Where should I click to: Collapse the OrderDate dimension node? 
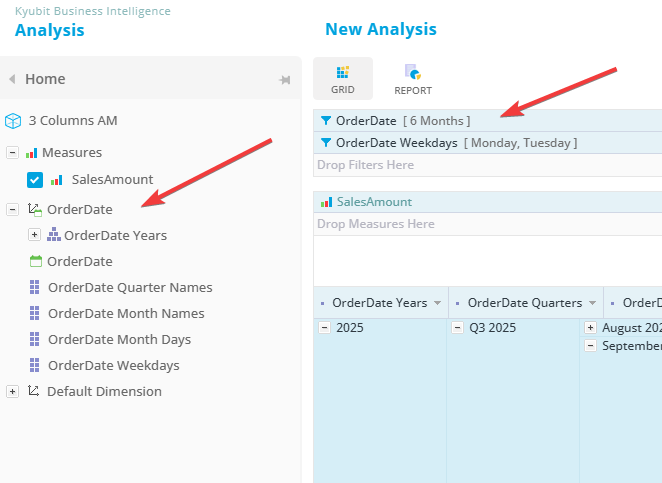[x=13, y=210]
